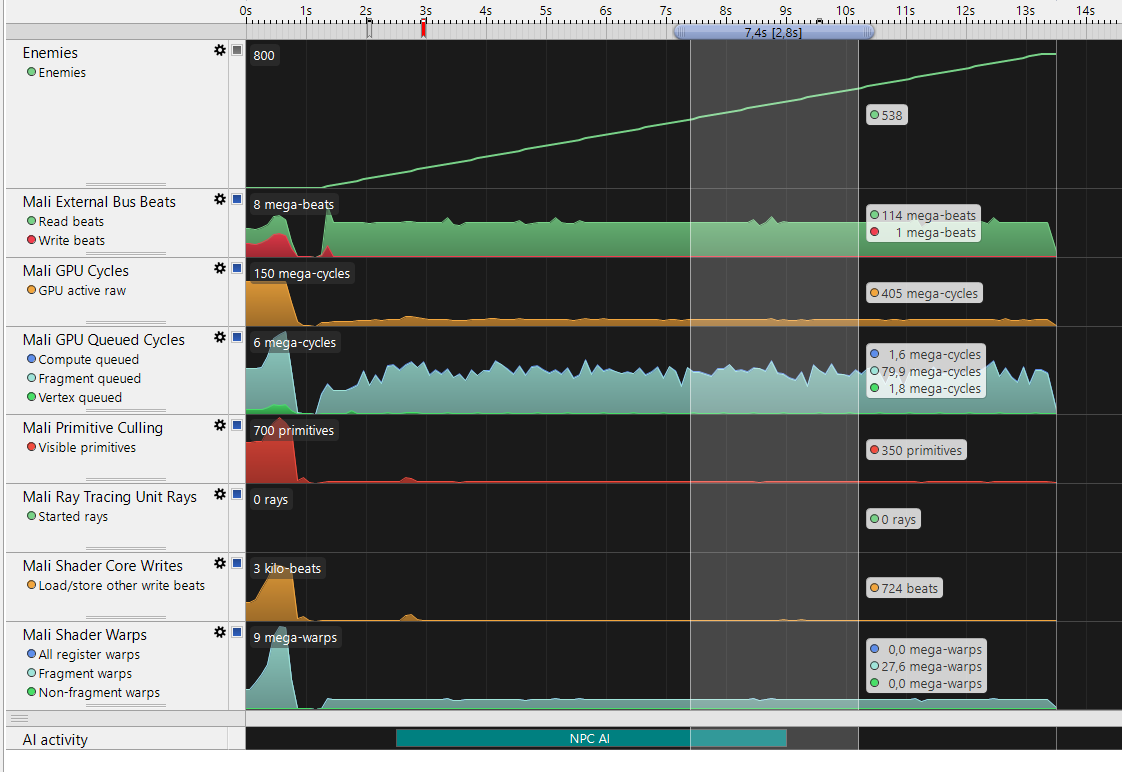
Task: Click the red swatch beside Visible primitives
Action: 31,446
